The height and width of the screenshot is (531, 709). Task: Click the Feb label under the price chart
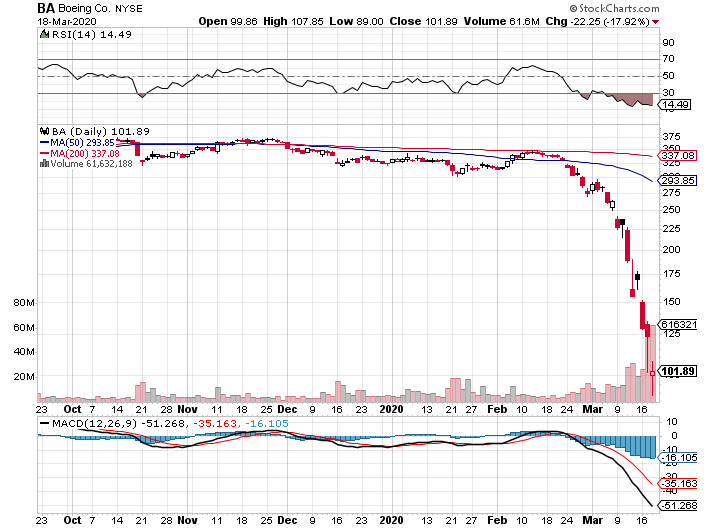(x=497, y=409)
